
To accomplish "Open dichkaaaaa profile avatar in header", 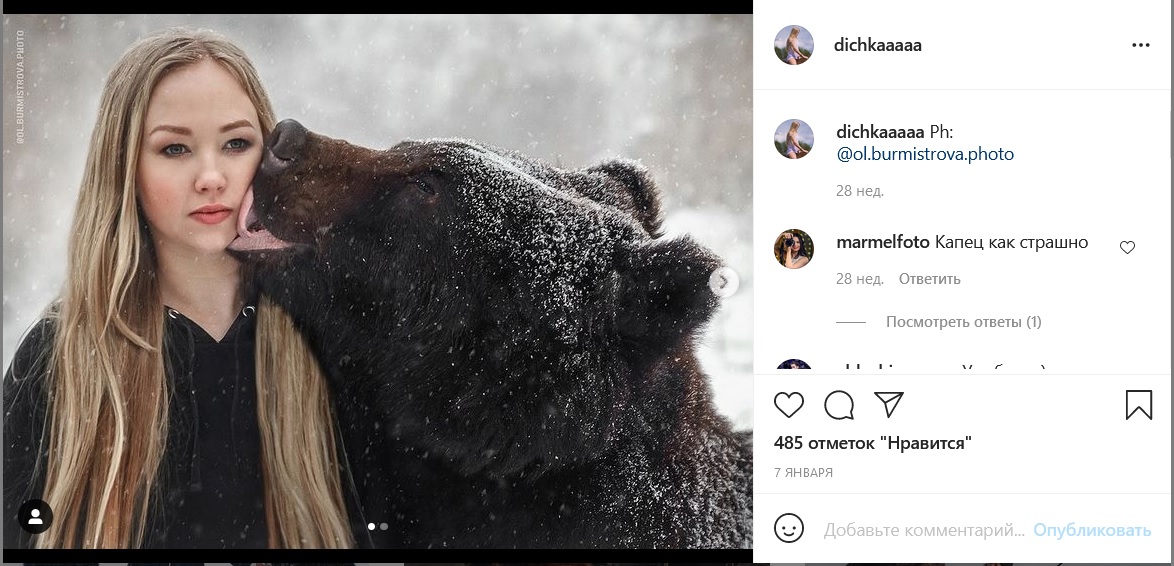I will point(794,45).
